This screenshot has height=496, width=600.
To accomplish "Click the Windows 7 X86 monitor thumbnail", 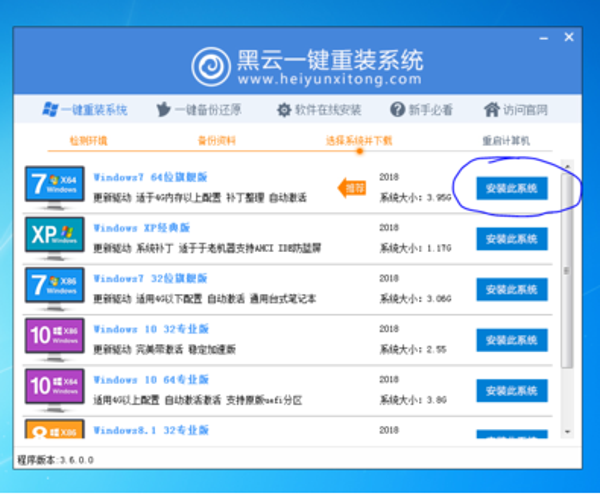I will pos(55,289).
